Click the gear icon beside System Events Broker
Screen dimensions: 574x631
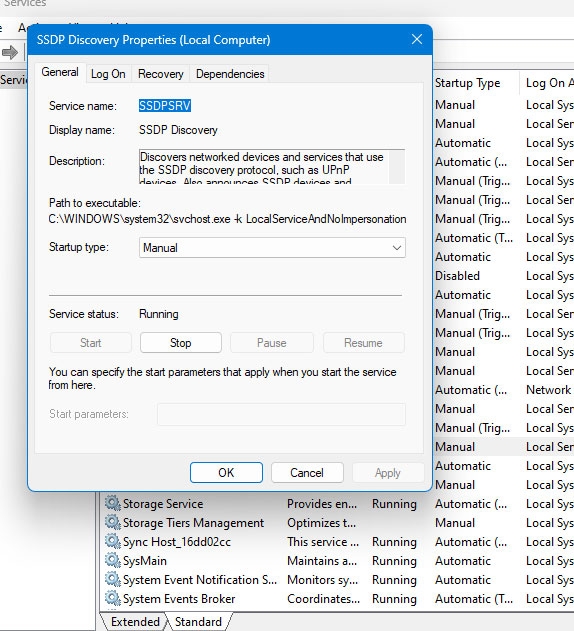tap(112, 598)
